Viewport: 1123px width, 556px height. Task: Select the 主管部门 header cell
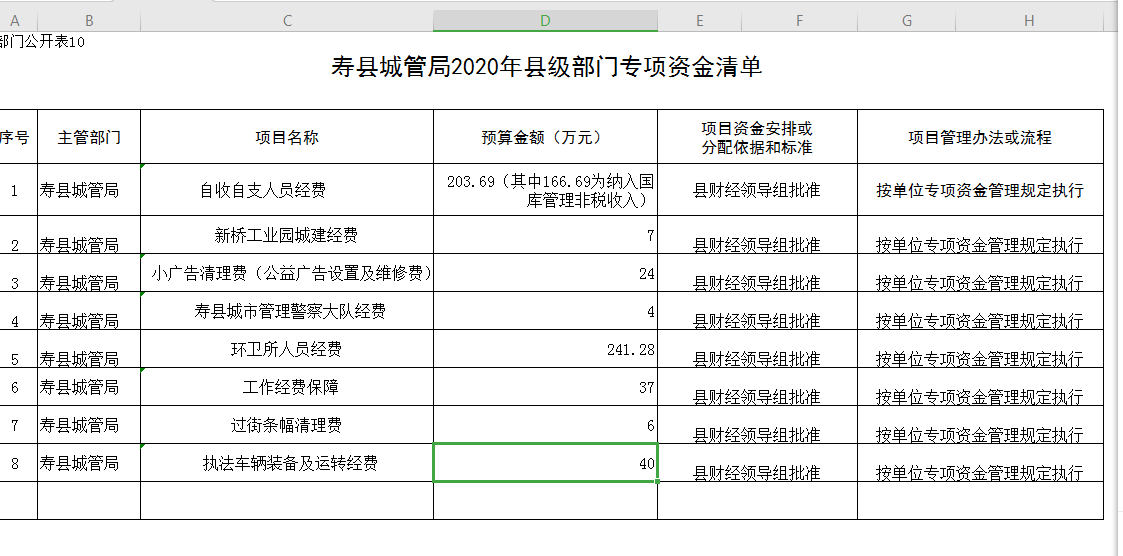(x=89, y=138)
